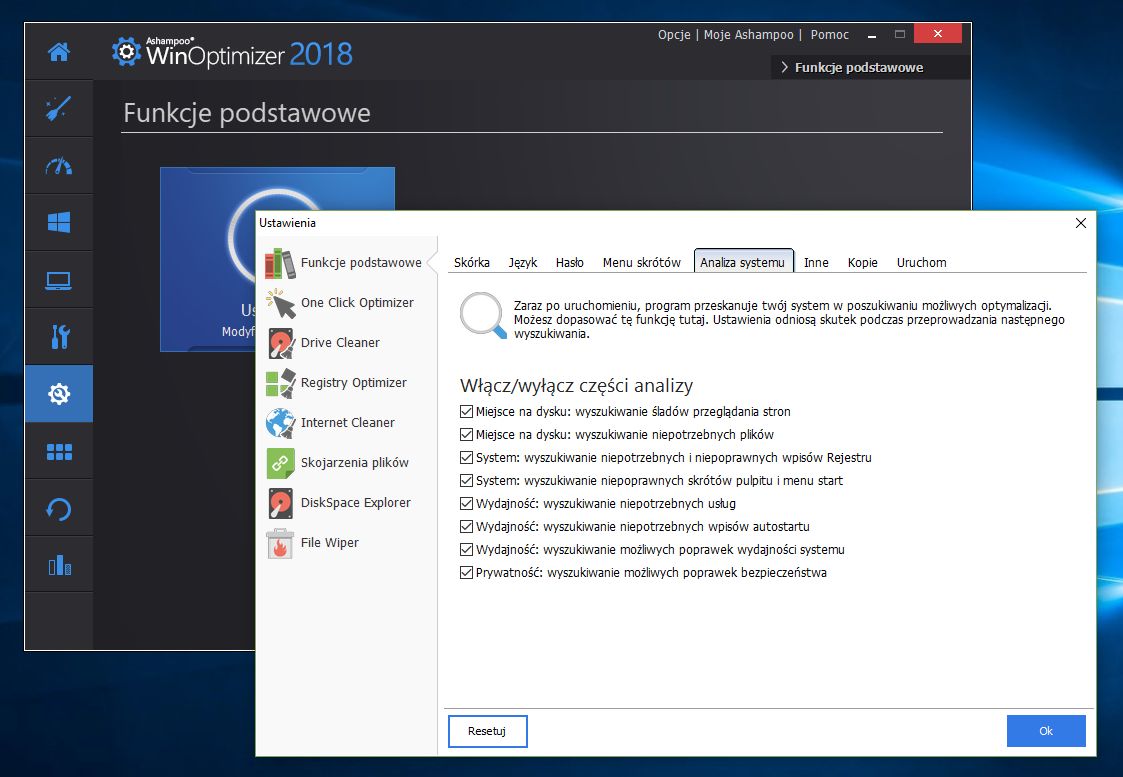Click the Internet Cleaner globe icon
The height and width of the screenshot is (777, 1123).
(280, 423)
